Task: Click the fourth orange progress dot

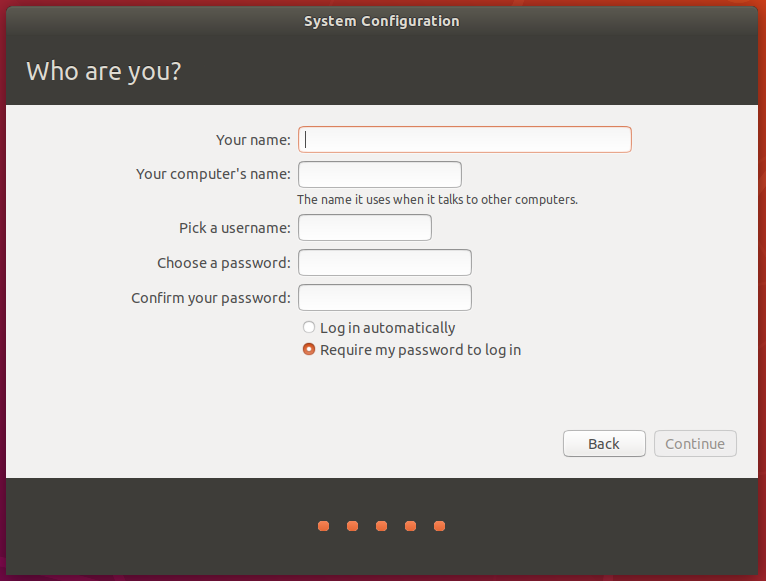Action: [x=410, y=526]
